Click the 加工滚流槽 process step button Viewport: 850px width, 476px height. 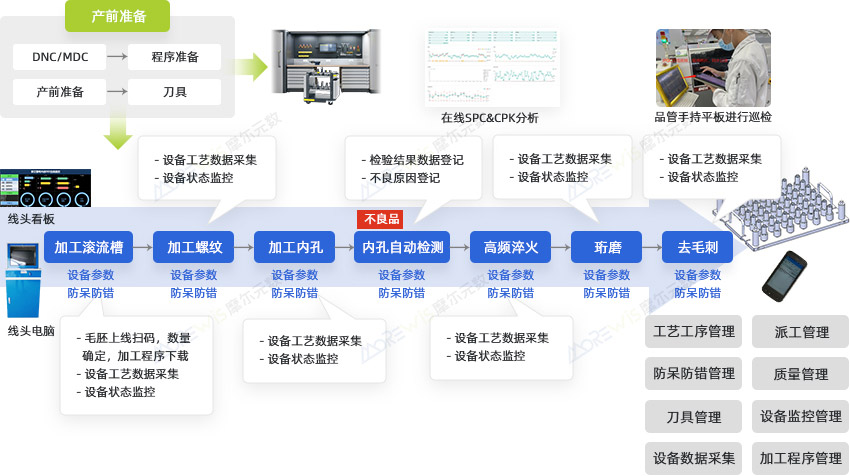tap(89, 247)
